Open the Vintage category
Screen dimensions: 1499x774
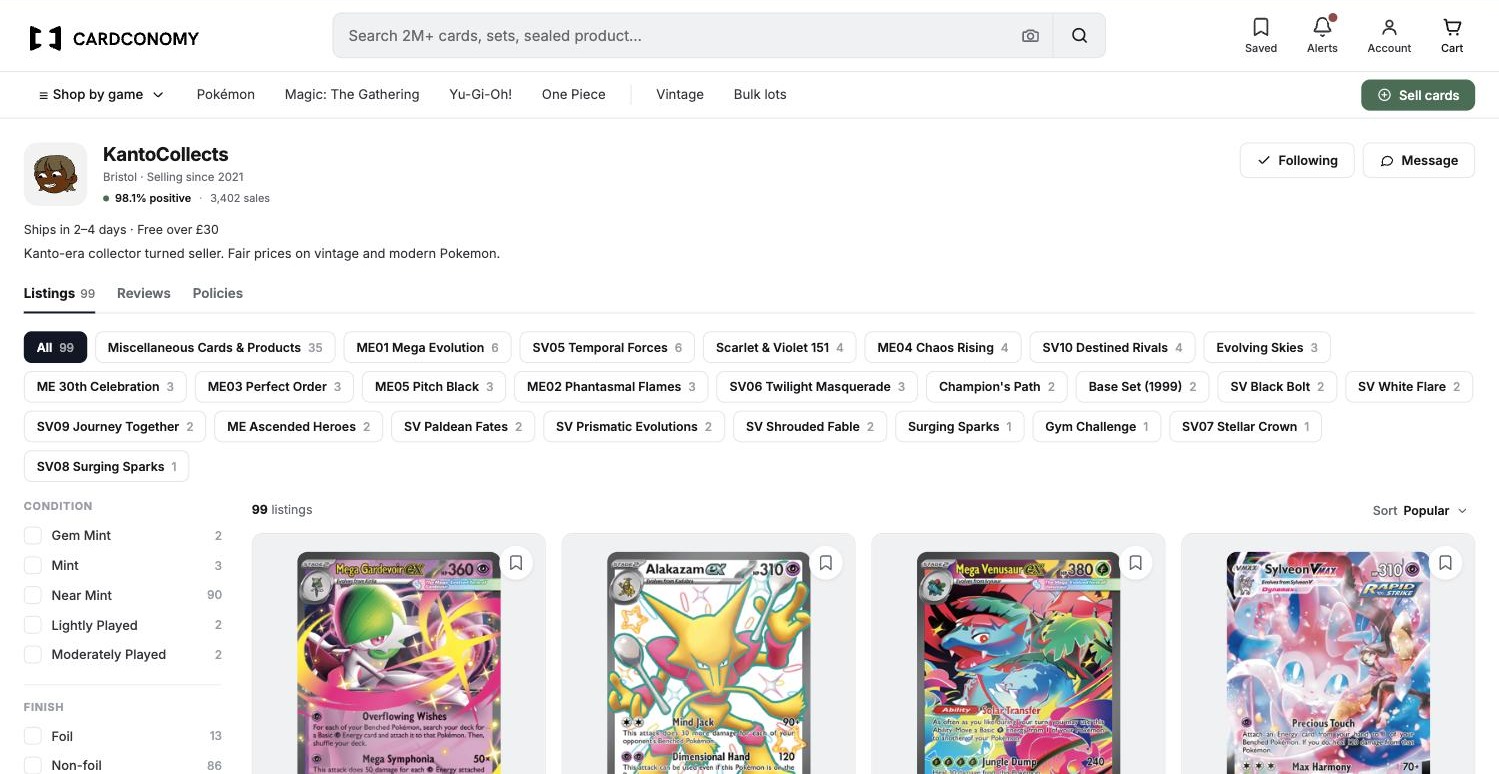coord(680,95)
